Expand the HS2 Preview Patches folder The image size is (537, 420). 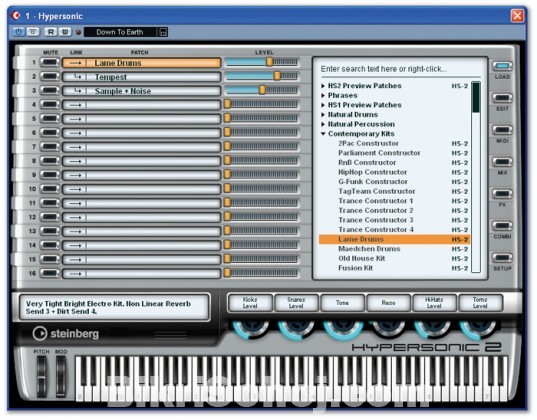pyautogui.click(x=323, y=86)
